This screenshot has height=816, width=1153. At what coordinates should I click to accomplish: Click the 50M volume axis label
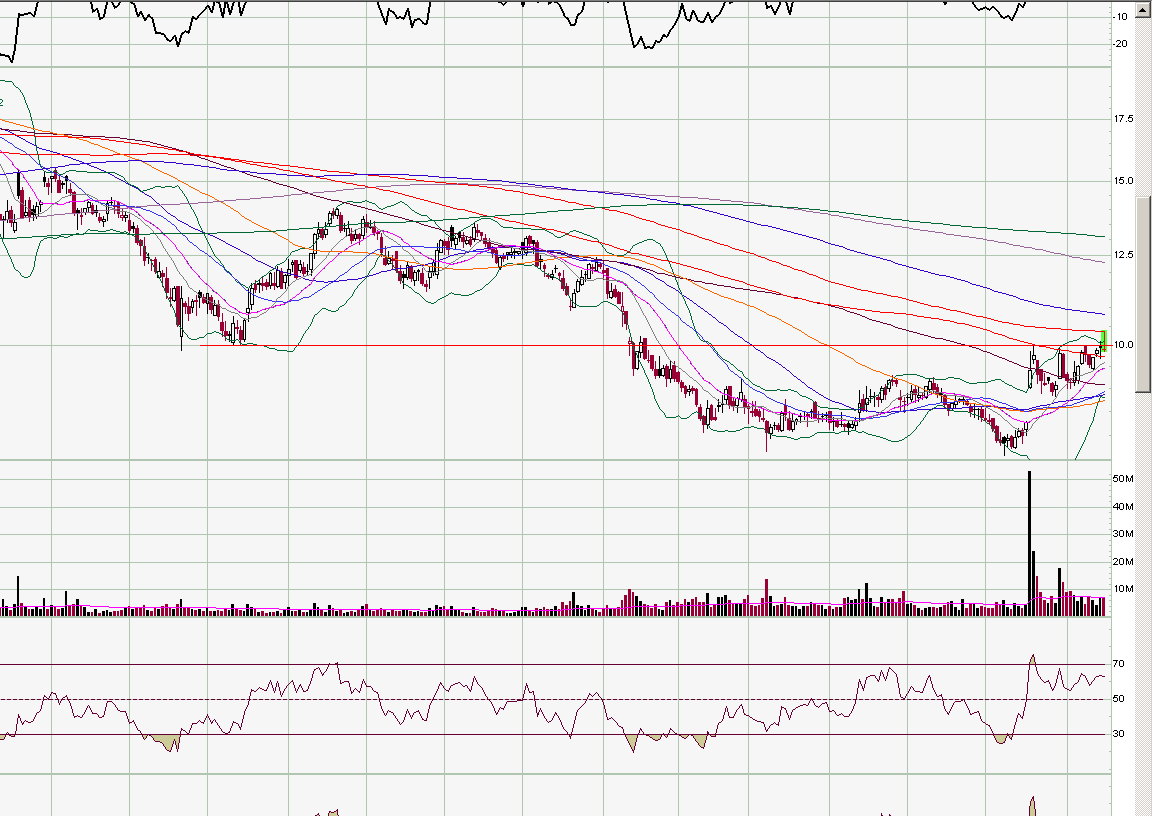(1123, 480)
